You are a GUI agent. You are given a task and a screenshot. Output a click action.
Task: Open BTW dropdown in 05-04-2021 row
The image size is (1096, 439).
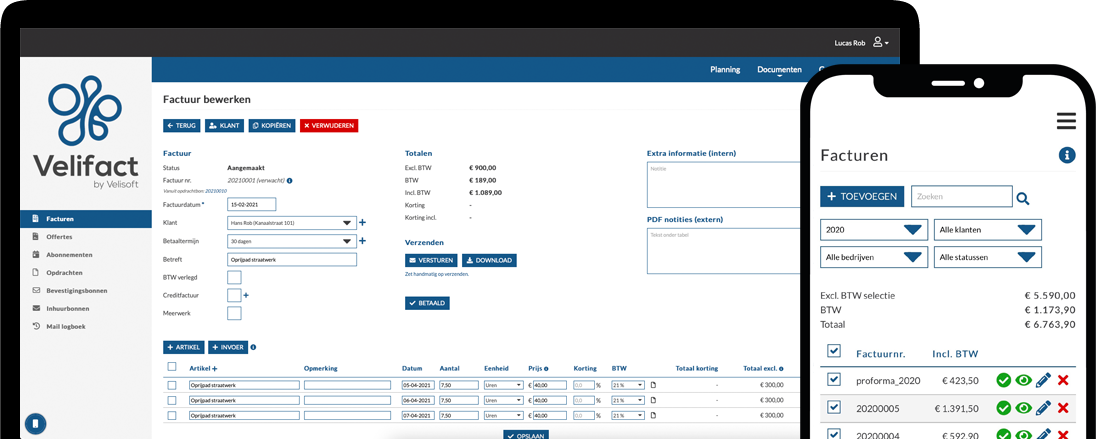click(628, 385)
